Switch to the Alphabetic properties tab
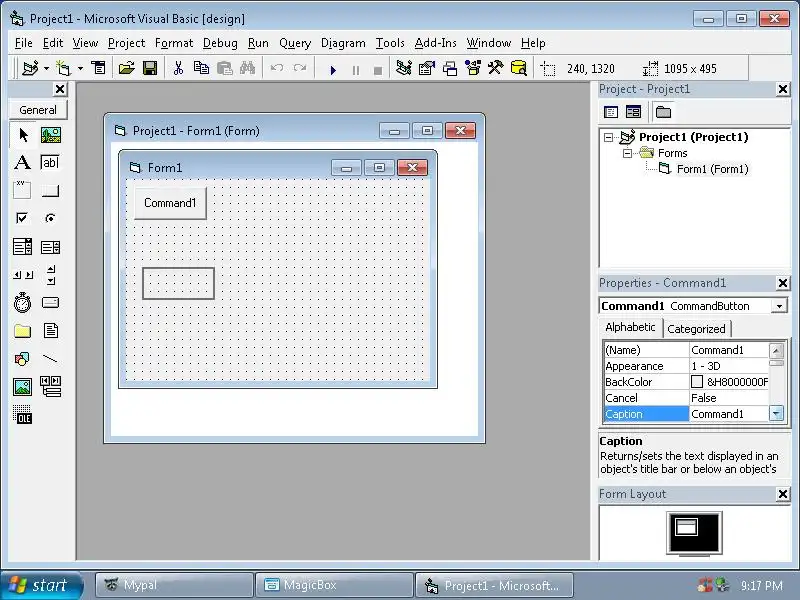Screen dimensions: 800x600 (x=630, y=328)
